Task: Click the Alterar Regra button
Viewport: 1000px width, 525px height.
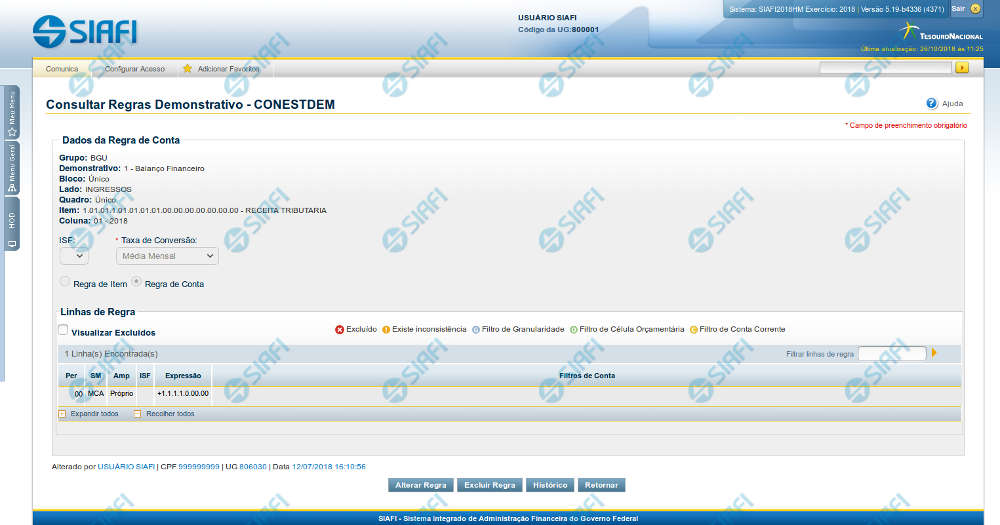Action: 421,485
